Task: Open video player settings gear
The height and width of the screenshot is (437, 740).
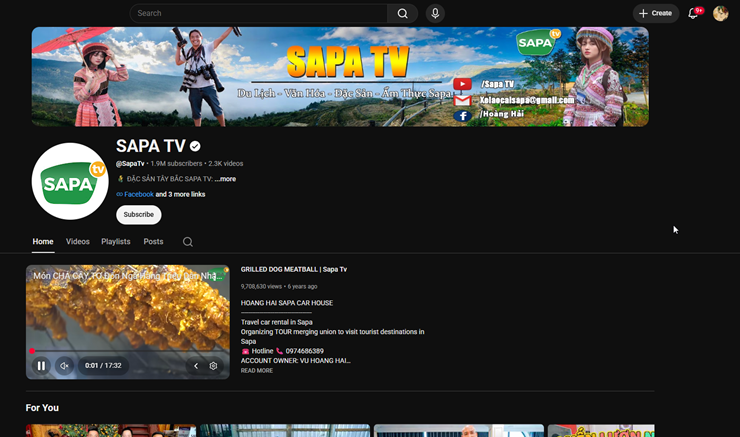Action: 213,366
